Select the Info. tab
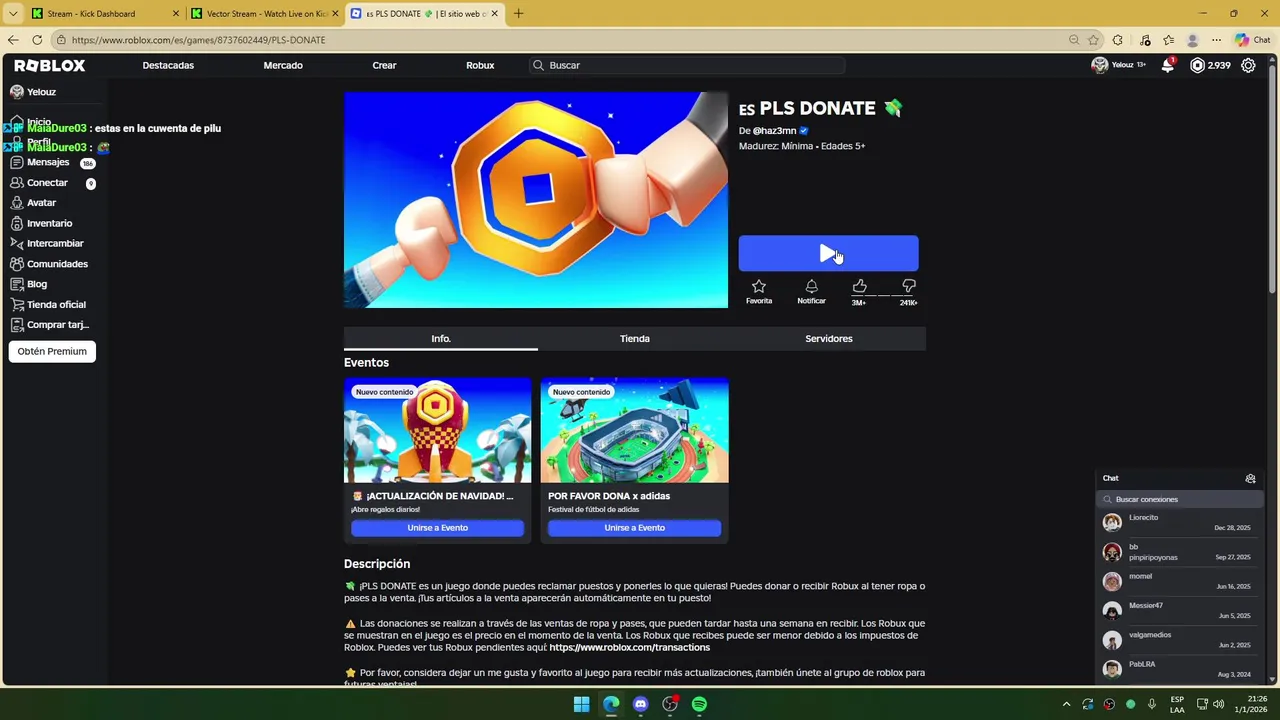Screen dimensions: 1280x720 [441, 339]
